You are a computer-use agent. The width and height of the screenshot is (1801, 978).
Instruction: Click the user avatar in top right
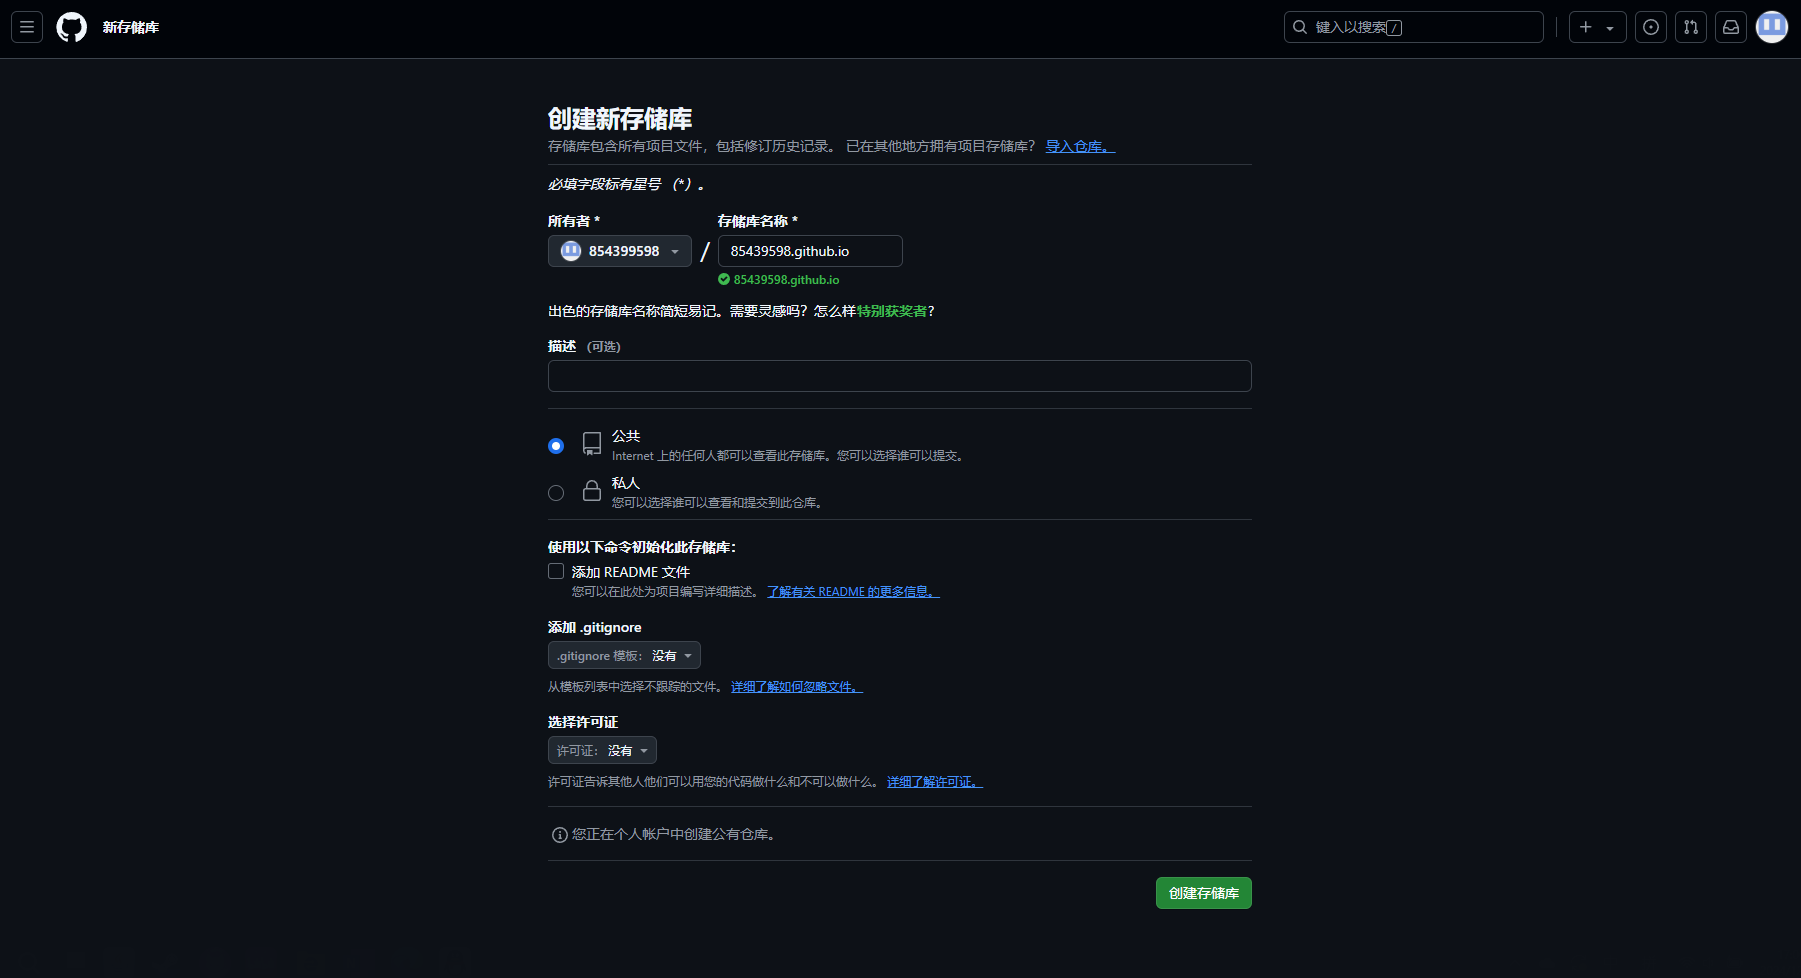pyautogui.click(x=1771, y=27)
